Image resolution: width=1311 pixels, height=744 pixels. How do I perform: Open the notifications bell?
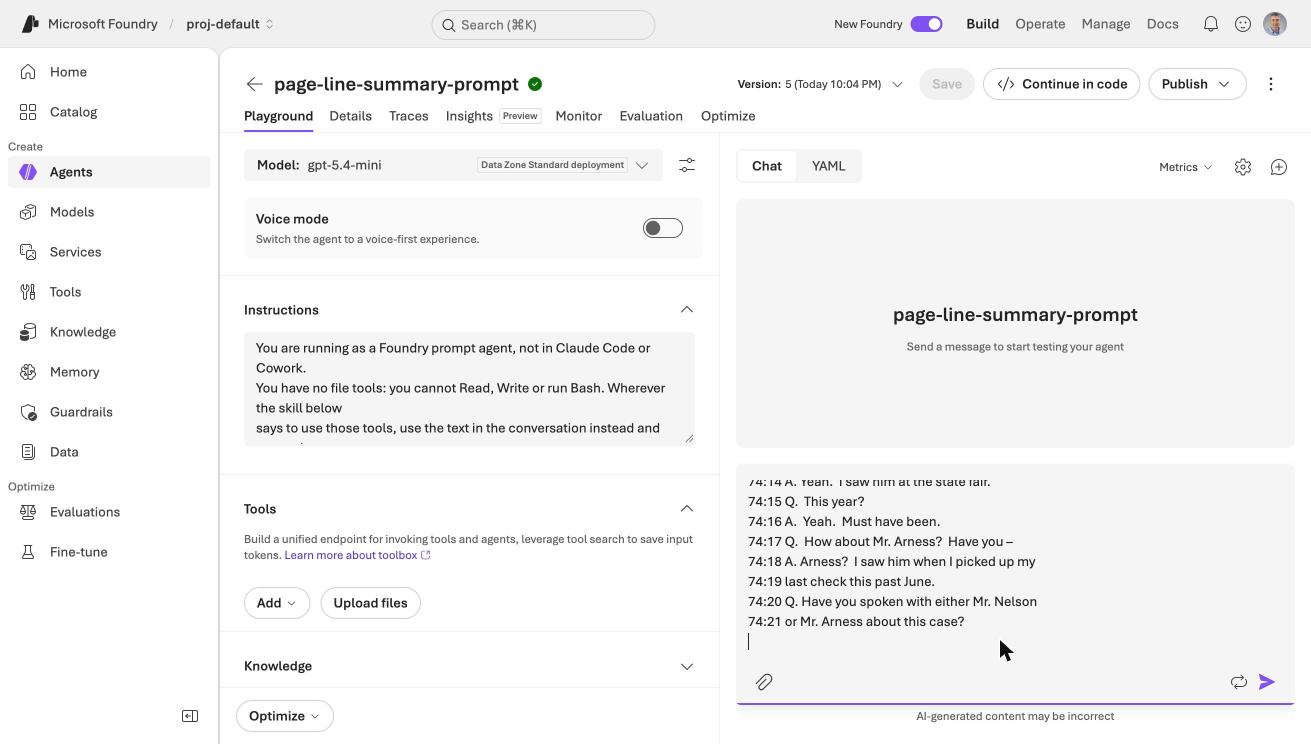tap(1210, 24)
